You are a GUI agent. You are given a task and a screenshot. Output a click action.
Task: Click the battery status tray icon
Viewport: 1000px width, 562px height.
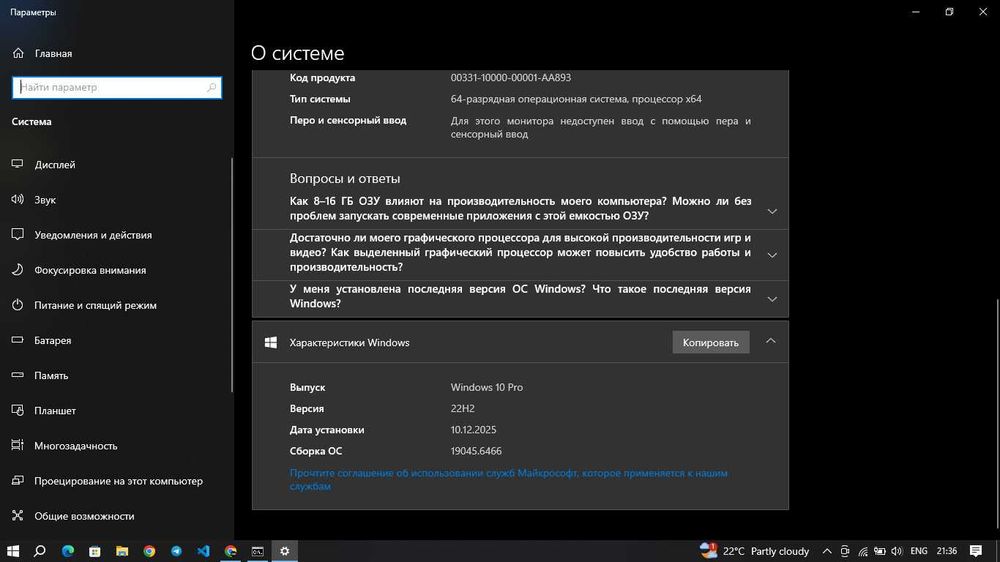(x=879, y=551)
